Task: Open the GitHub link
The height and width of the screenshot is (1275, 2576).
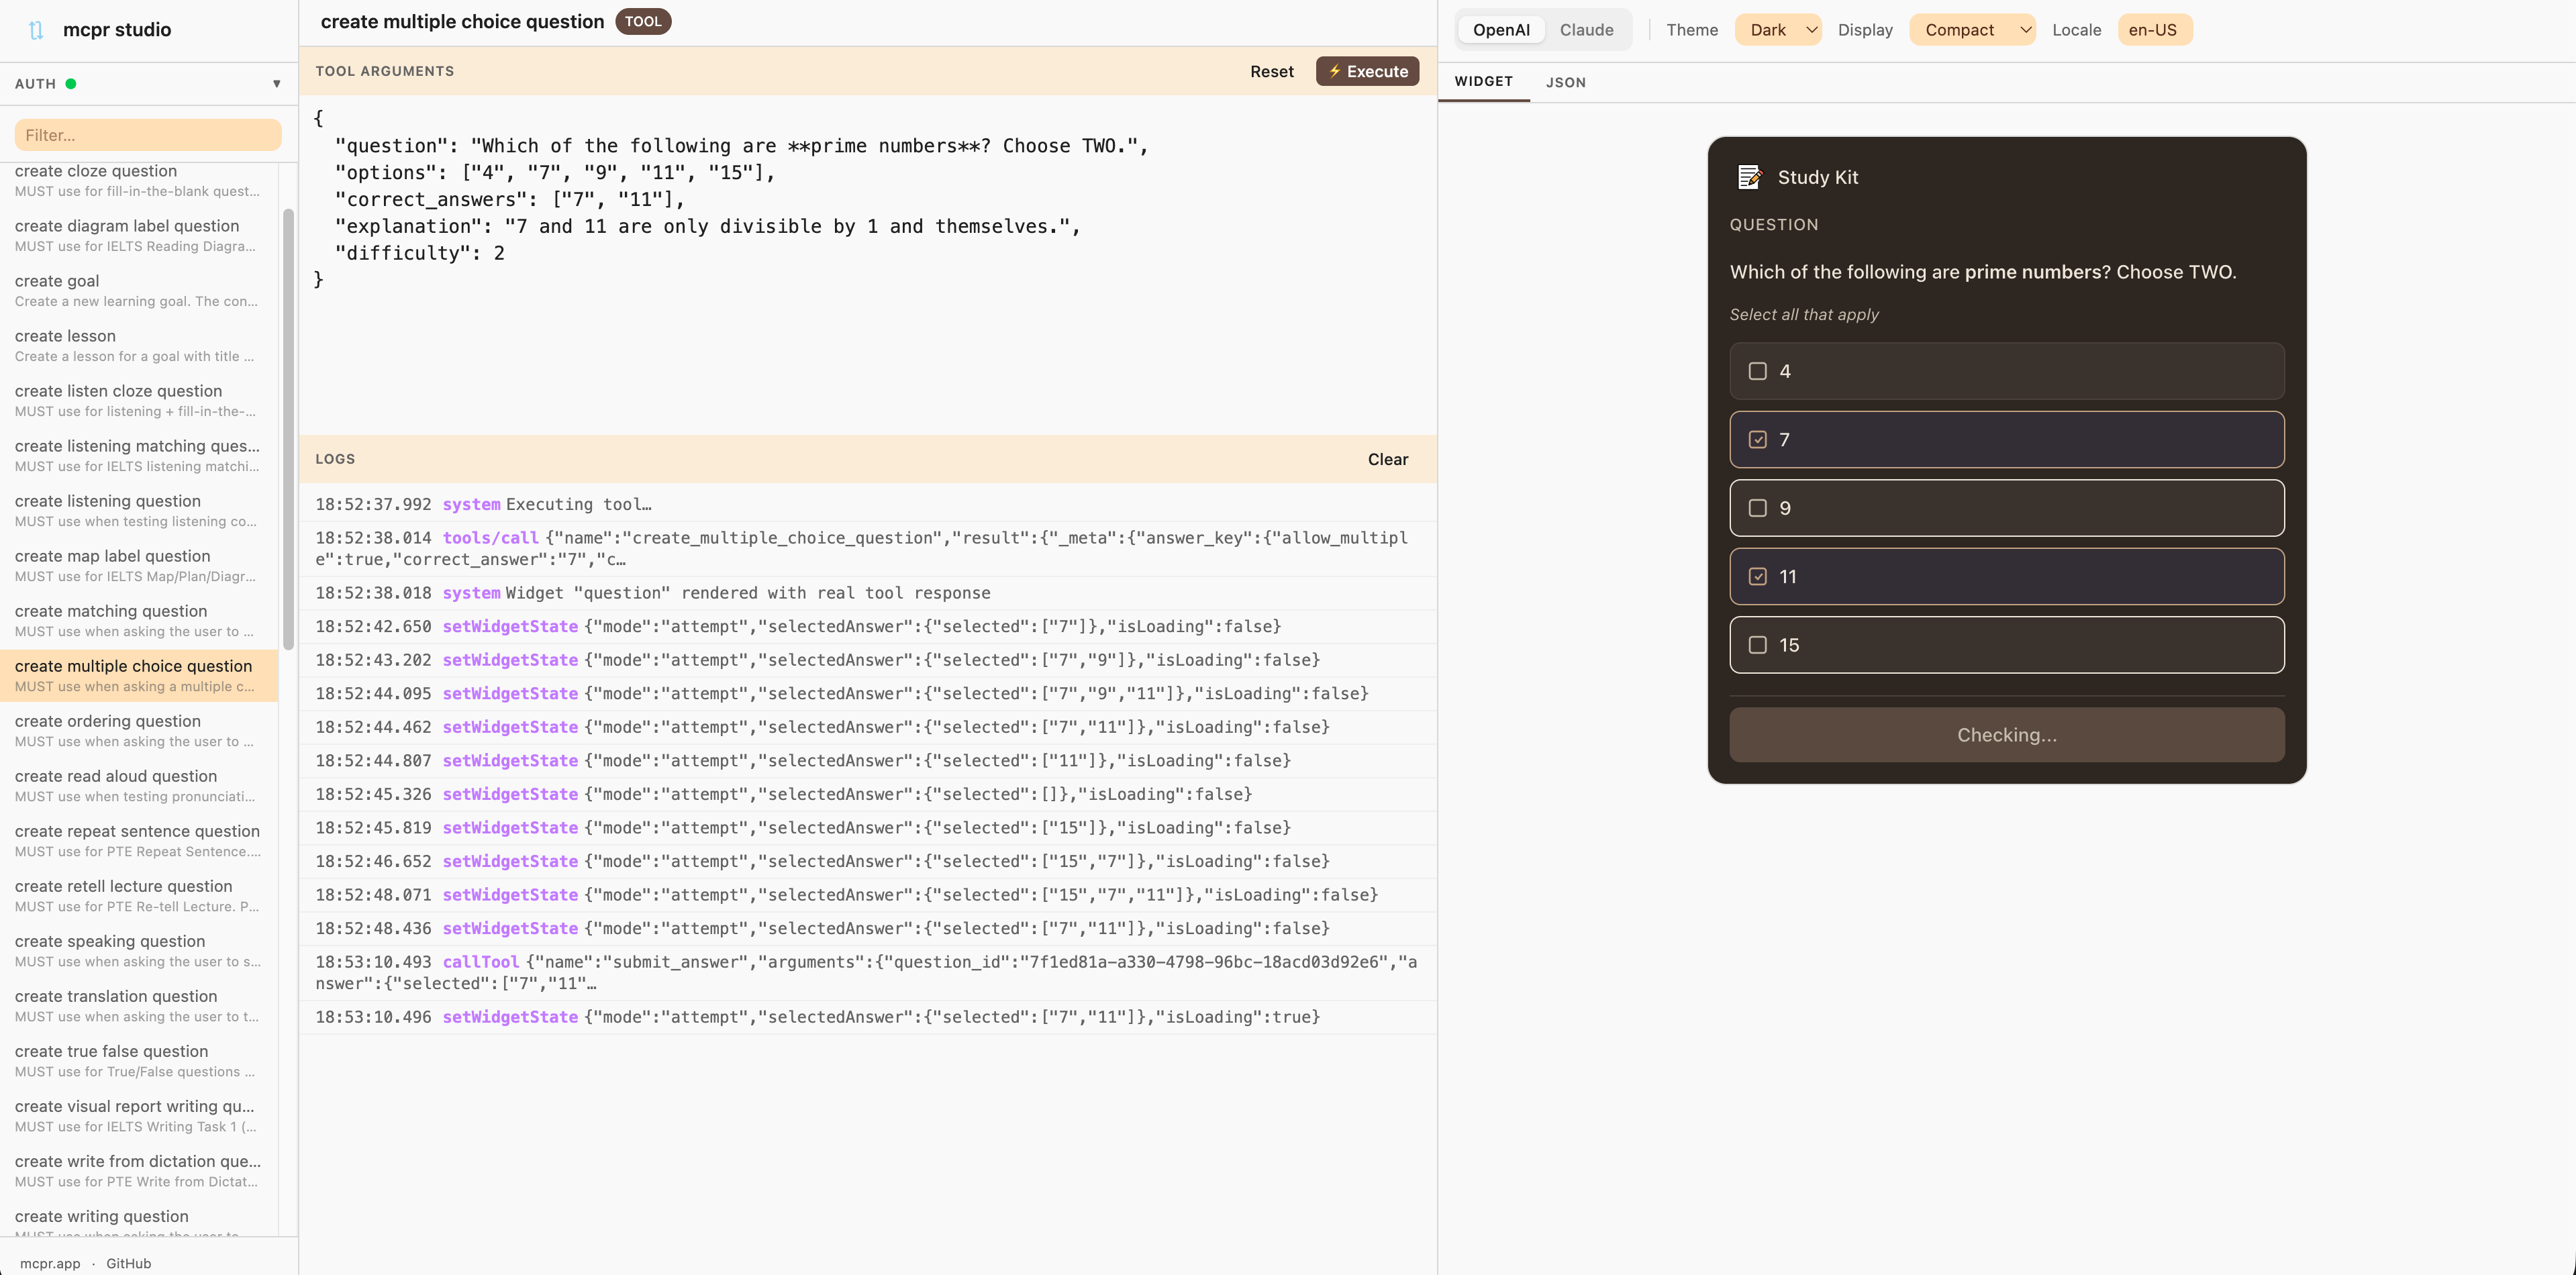Action: tap(129, 1263)
